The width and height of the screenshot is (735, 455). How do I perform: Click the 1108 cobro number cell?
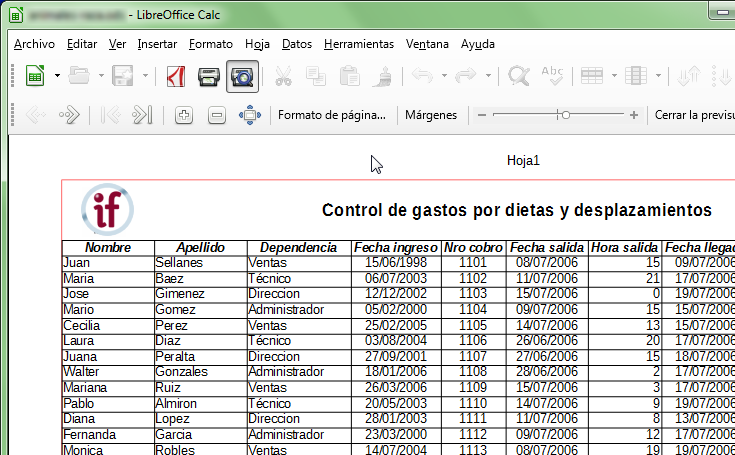pos(473,372)
